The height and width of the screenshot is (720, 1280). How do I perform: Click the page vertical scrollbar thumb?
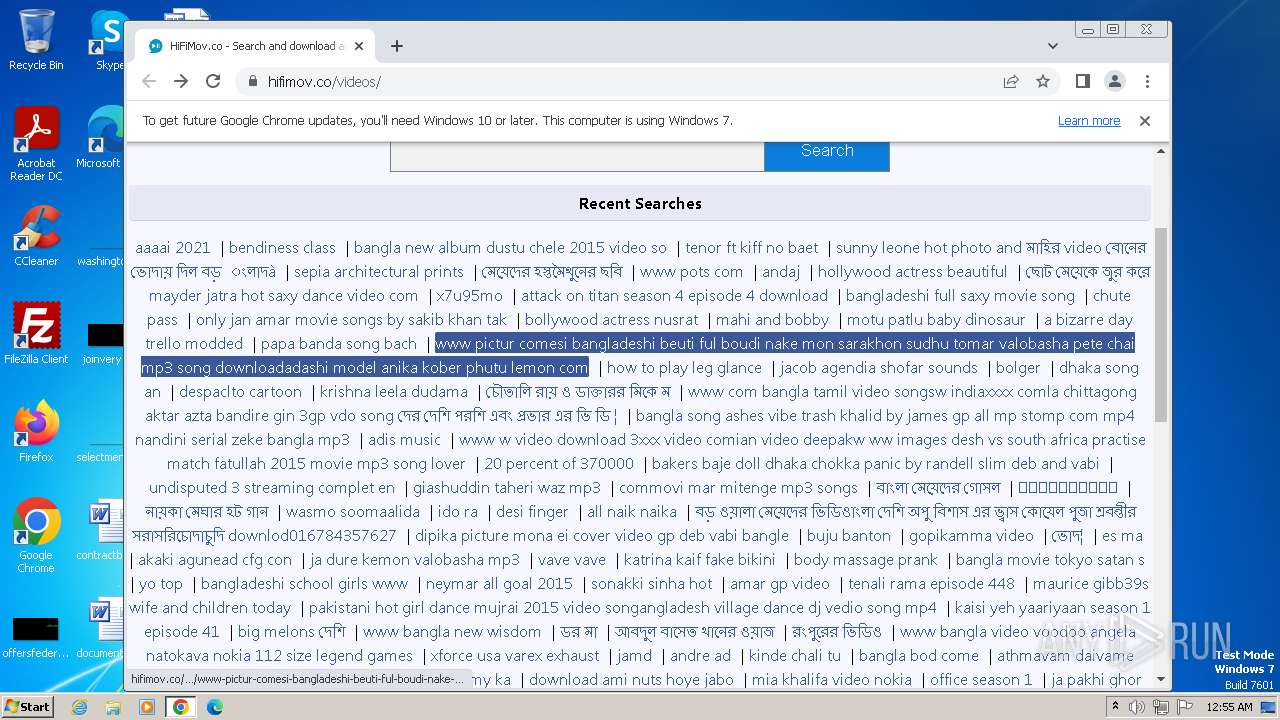(1160, 324)
